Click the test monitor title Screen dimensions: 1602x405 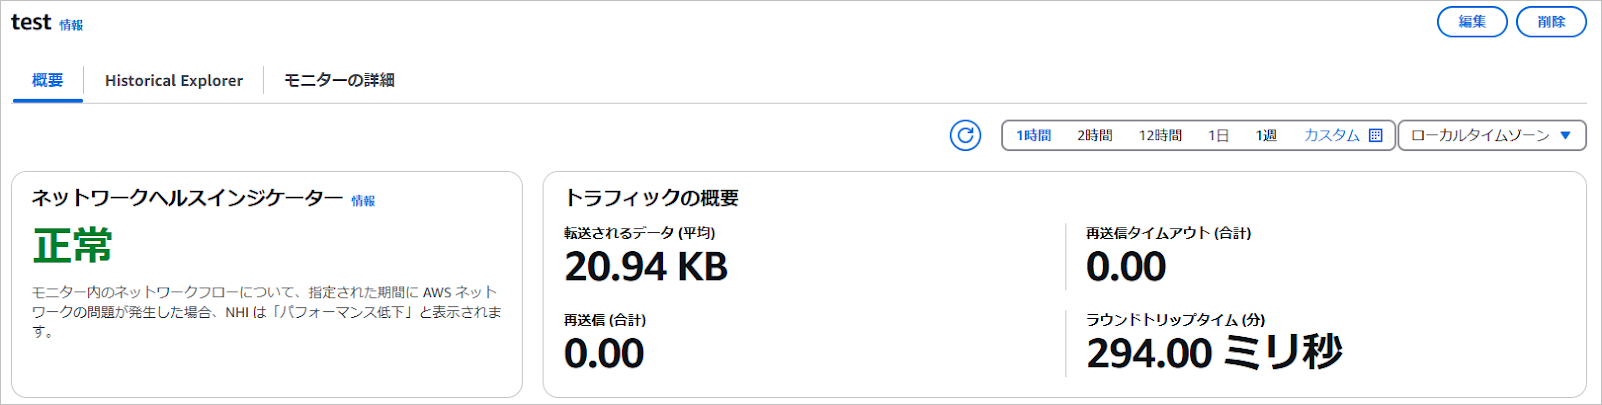click(31, 22)
